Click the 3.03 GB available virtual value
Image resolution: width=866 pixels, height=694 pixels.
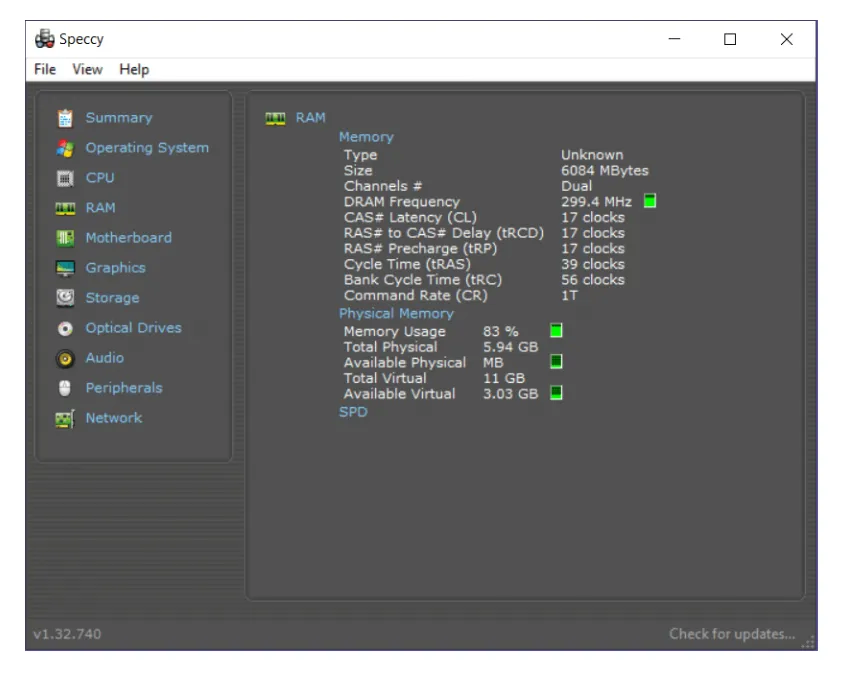pyautogui.click(x=510, y=394)
